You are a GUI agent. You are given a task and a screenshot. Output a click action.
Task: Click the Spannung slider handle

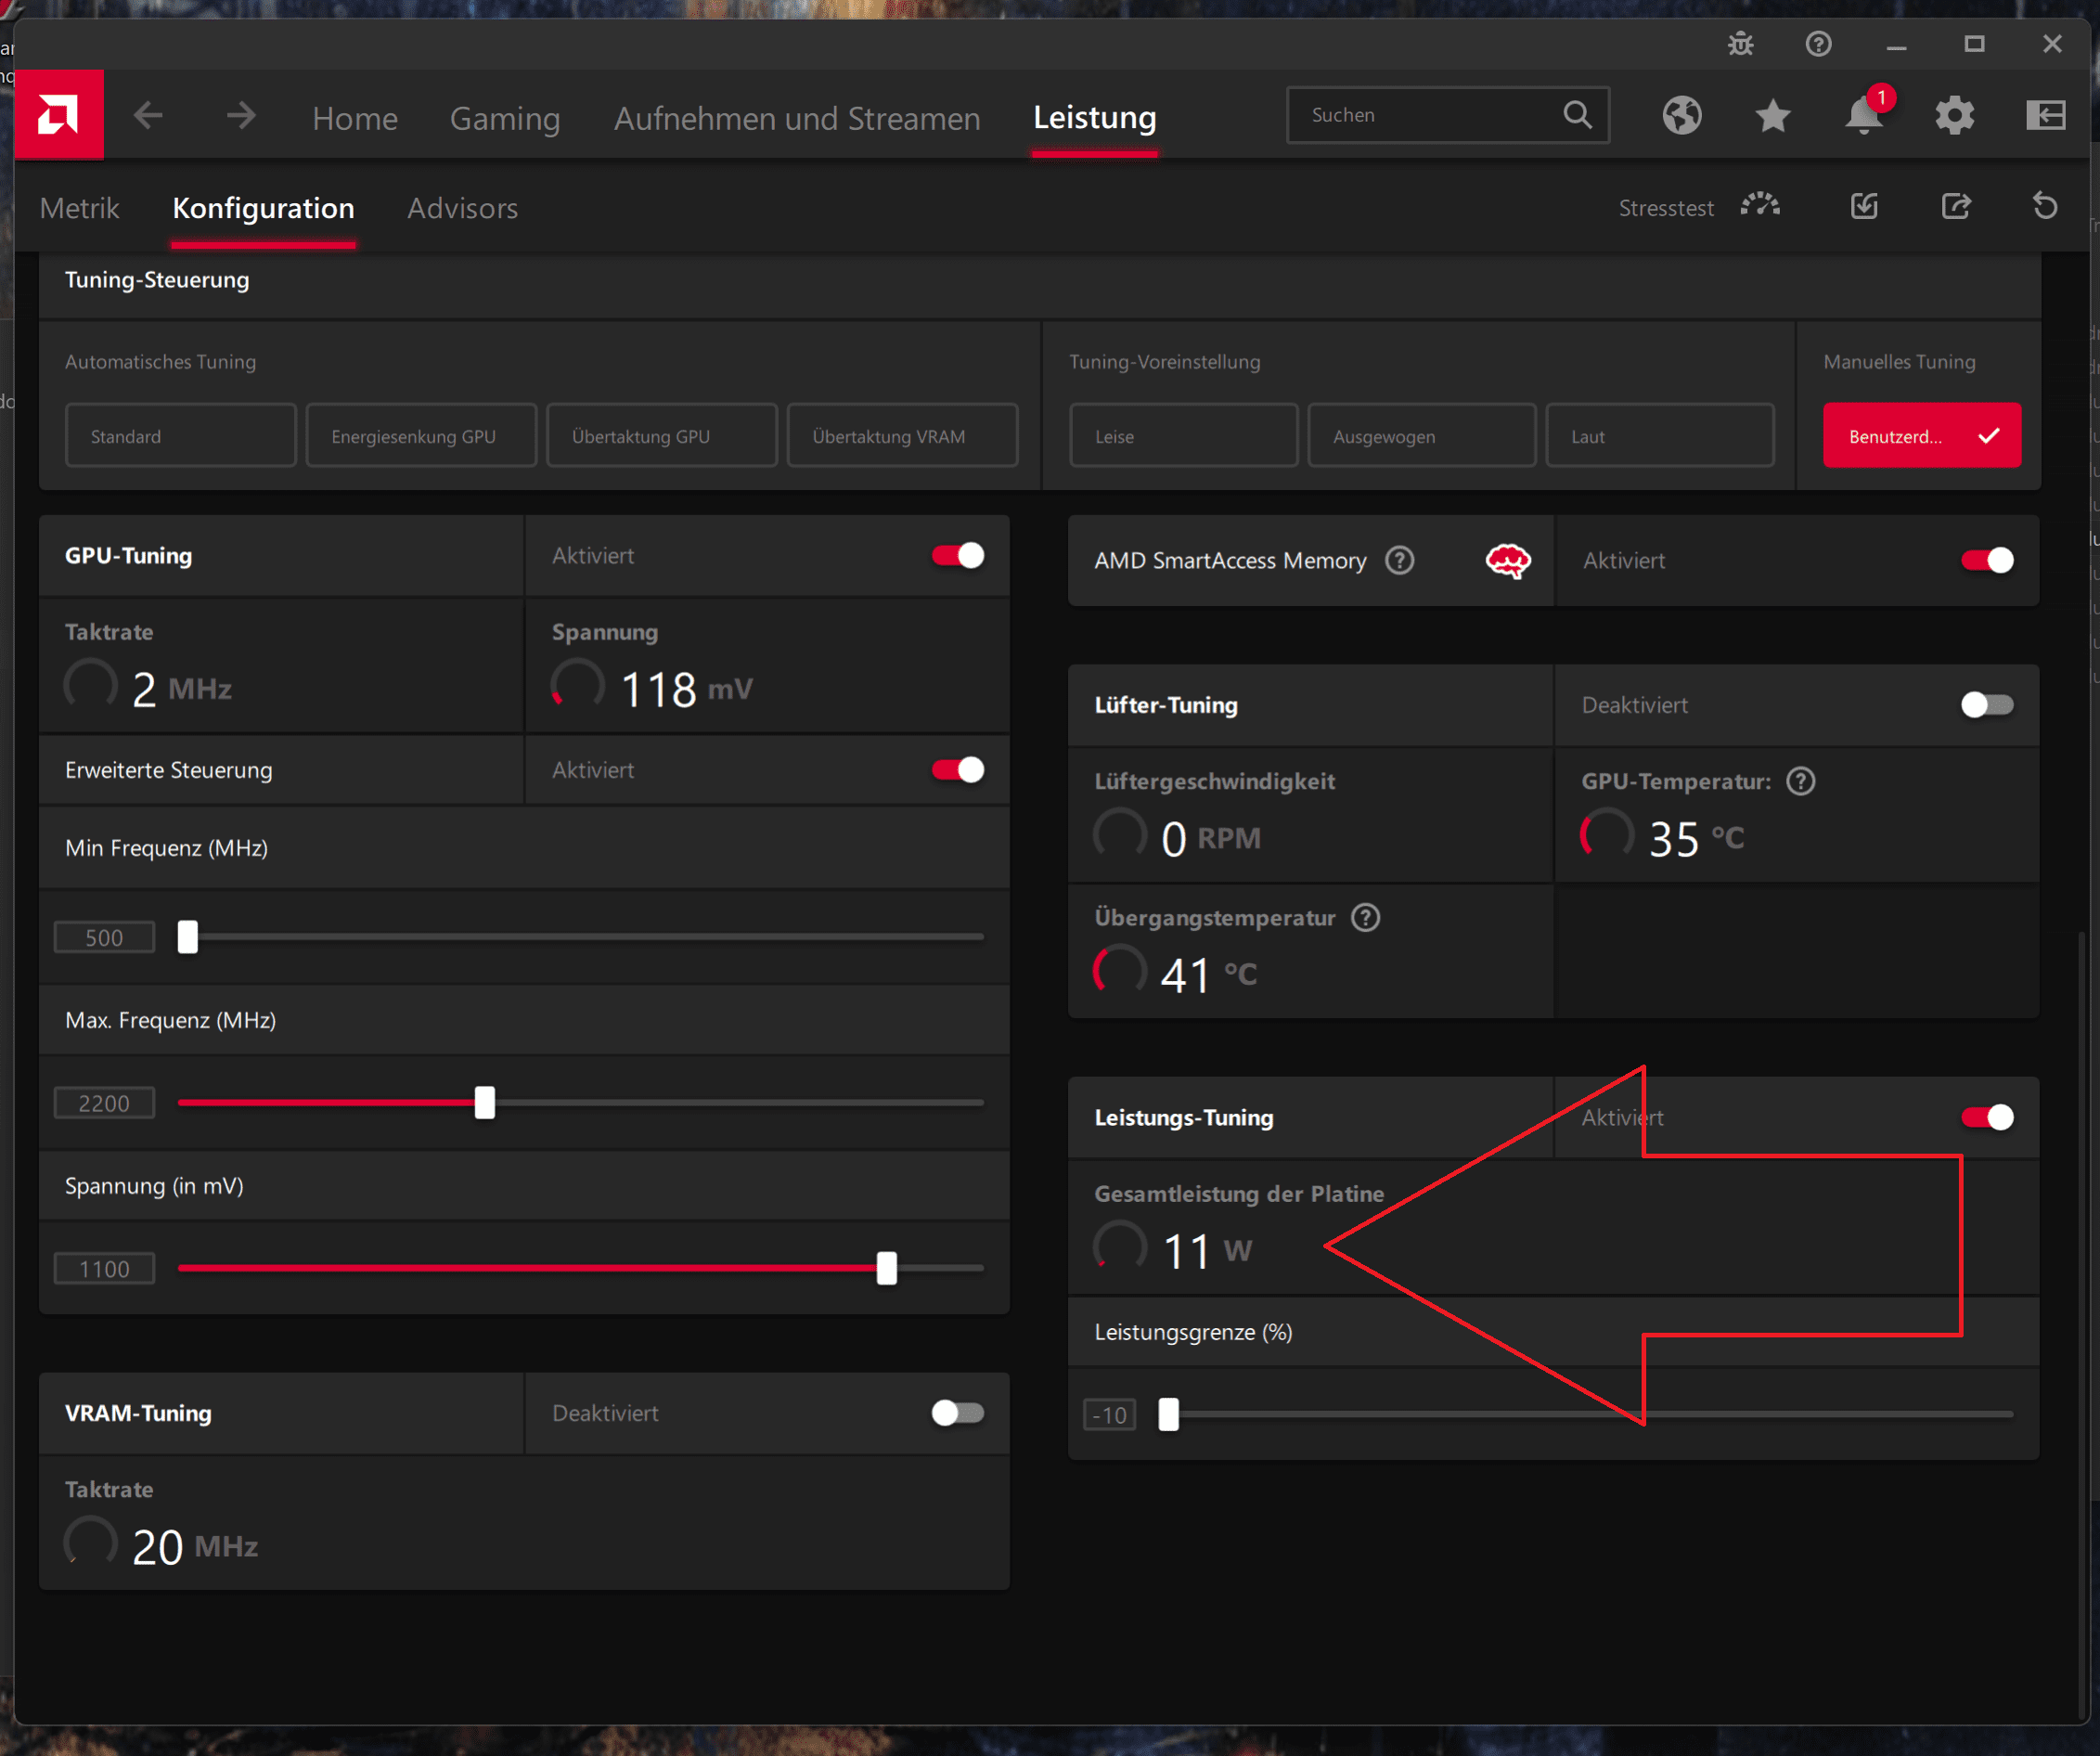[x=887, y=1268]
